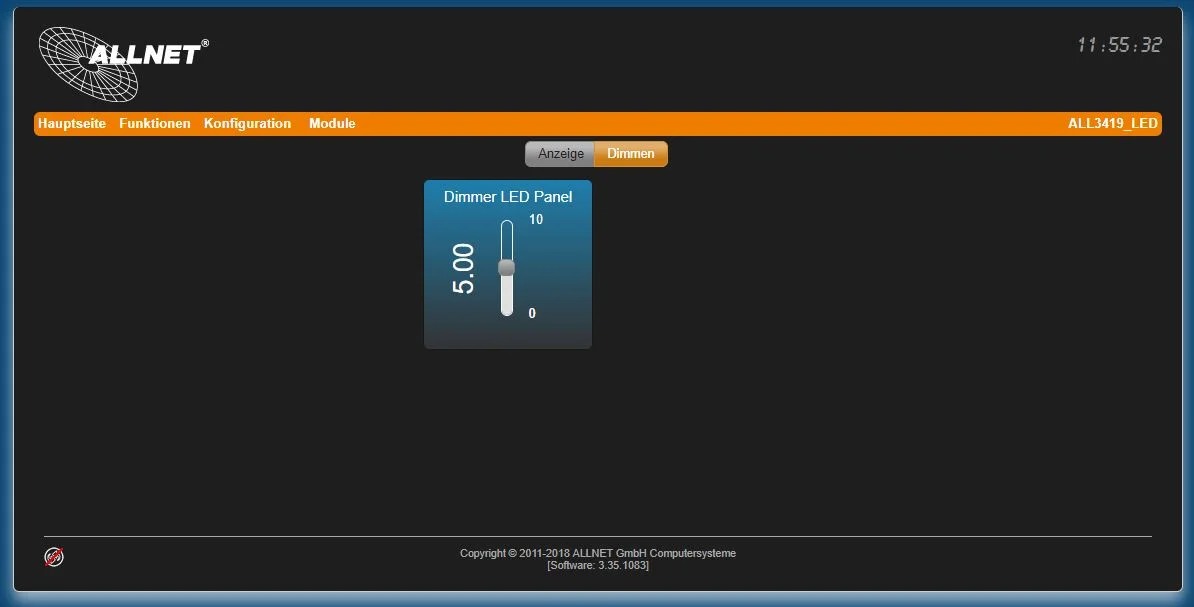The width and height of the screenshot is (1194, 607).
Task: Select the Dimmen tab
Action: point(629,153)
